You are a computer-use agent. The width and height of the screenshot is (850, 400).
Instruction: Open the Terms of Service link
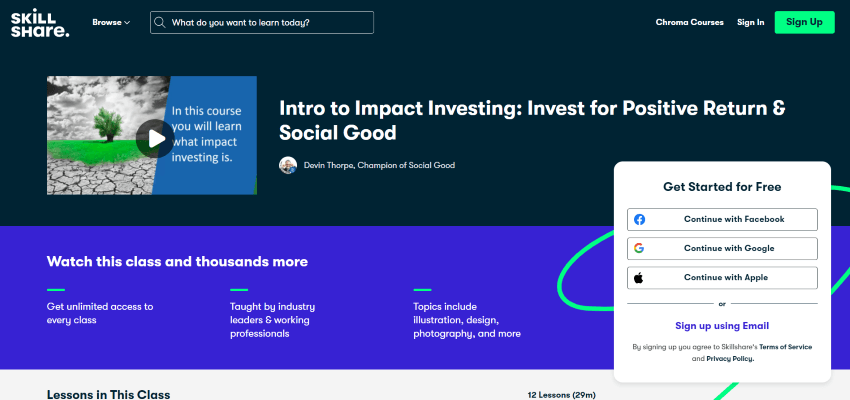click(785, 347)
